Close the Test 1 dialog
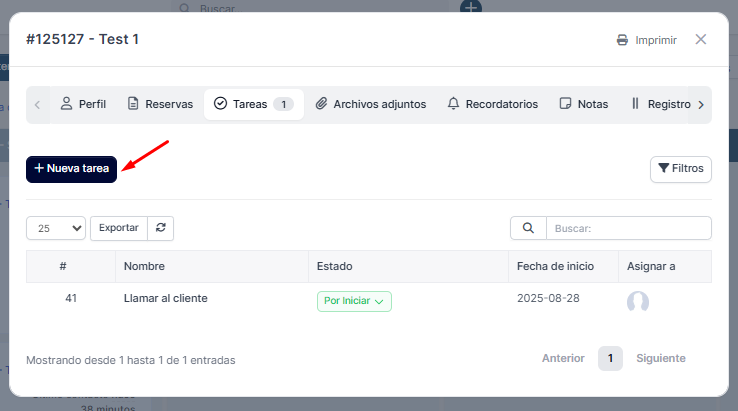 [701, 40]
